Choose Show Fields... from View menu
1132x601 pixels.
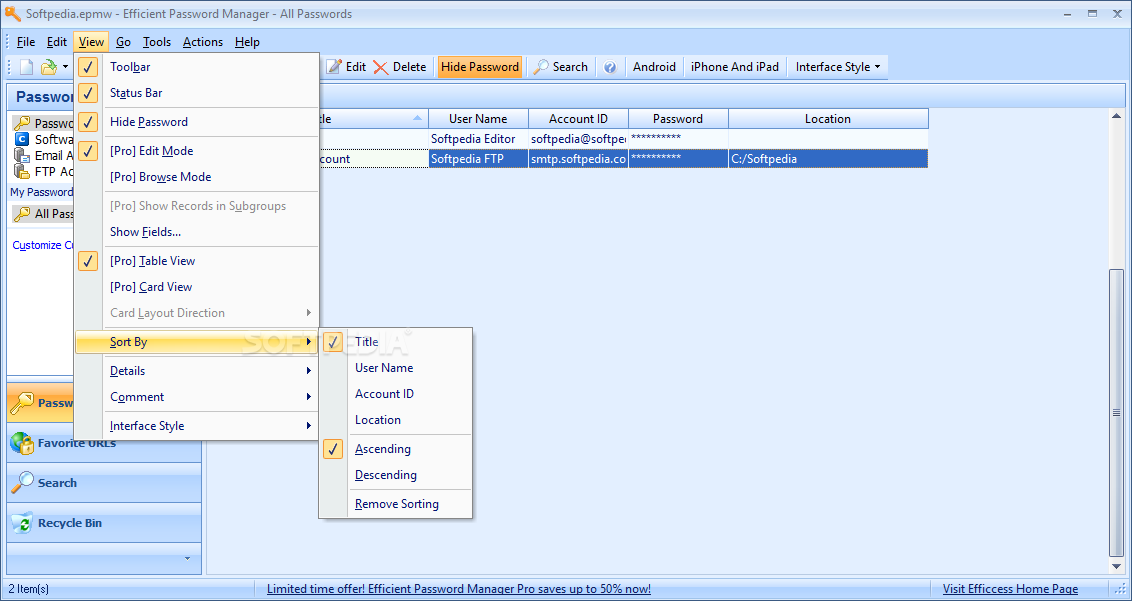pyautogui.click(x=196, y=232)
